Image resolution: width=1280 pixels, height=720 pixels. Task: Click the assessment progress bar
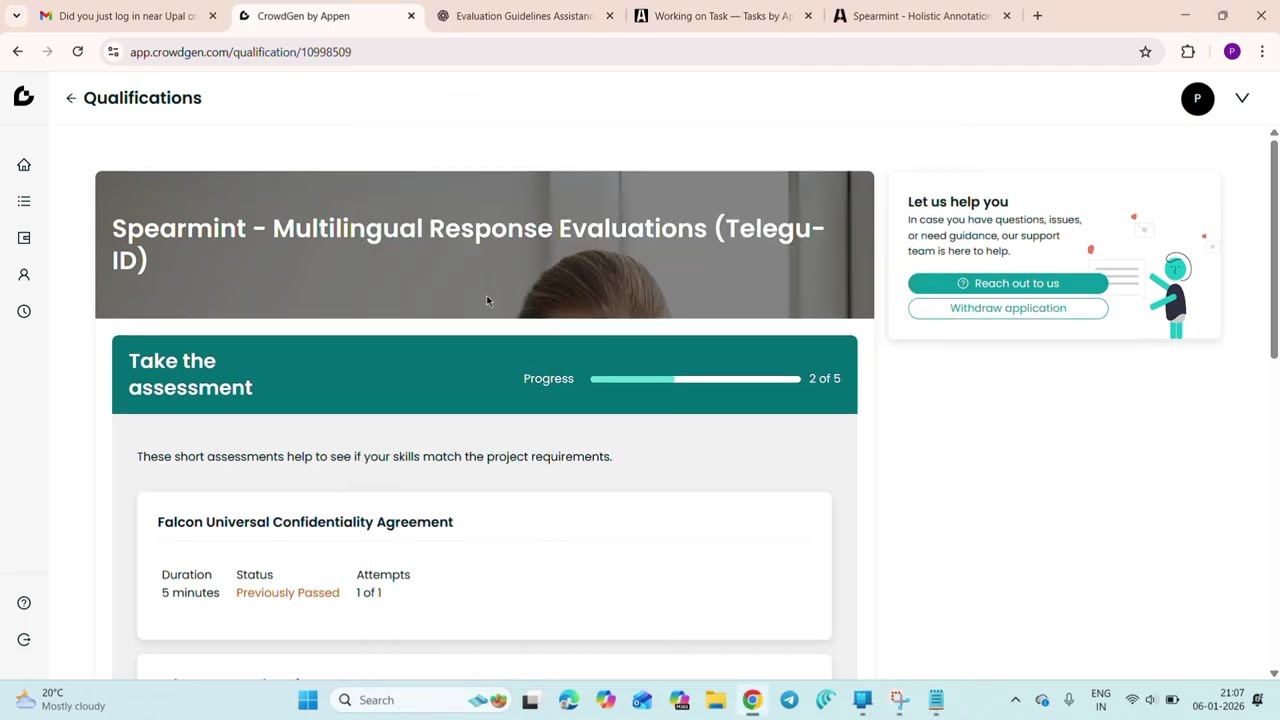pos(695,379)
